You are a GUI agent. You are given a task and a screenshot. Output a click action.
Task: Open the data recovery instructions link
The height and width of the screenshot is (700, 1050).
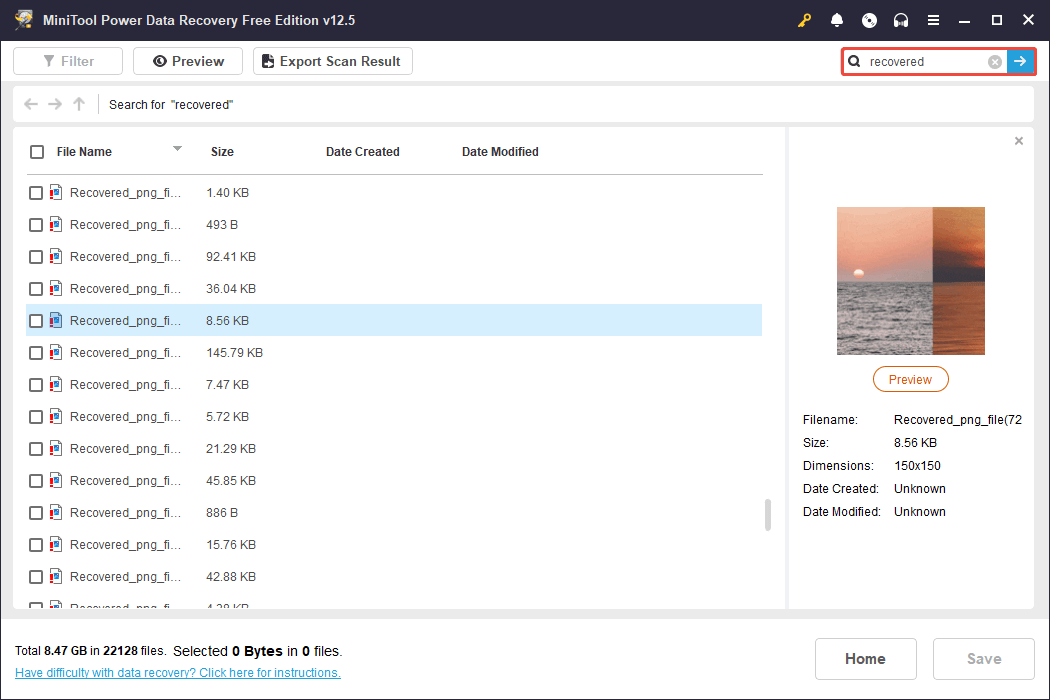(x=178, y=673)
